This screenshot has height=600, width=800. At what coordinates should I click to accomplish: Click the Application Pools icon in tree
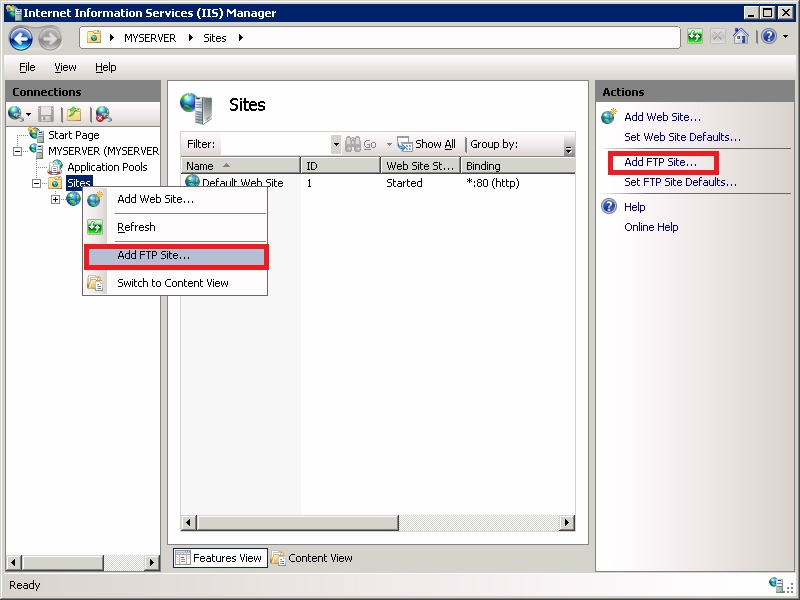click(x=55, y=167)
